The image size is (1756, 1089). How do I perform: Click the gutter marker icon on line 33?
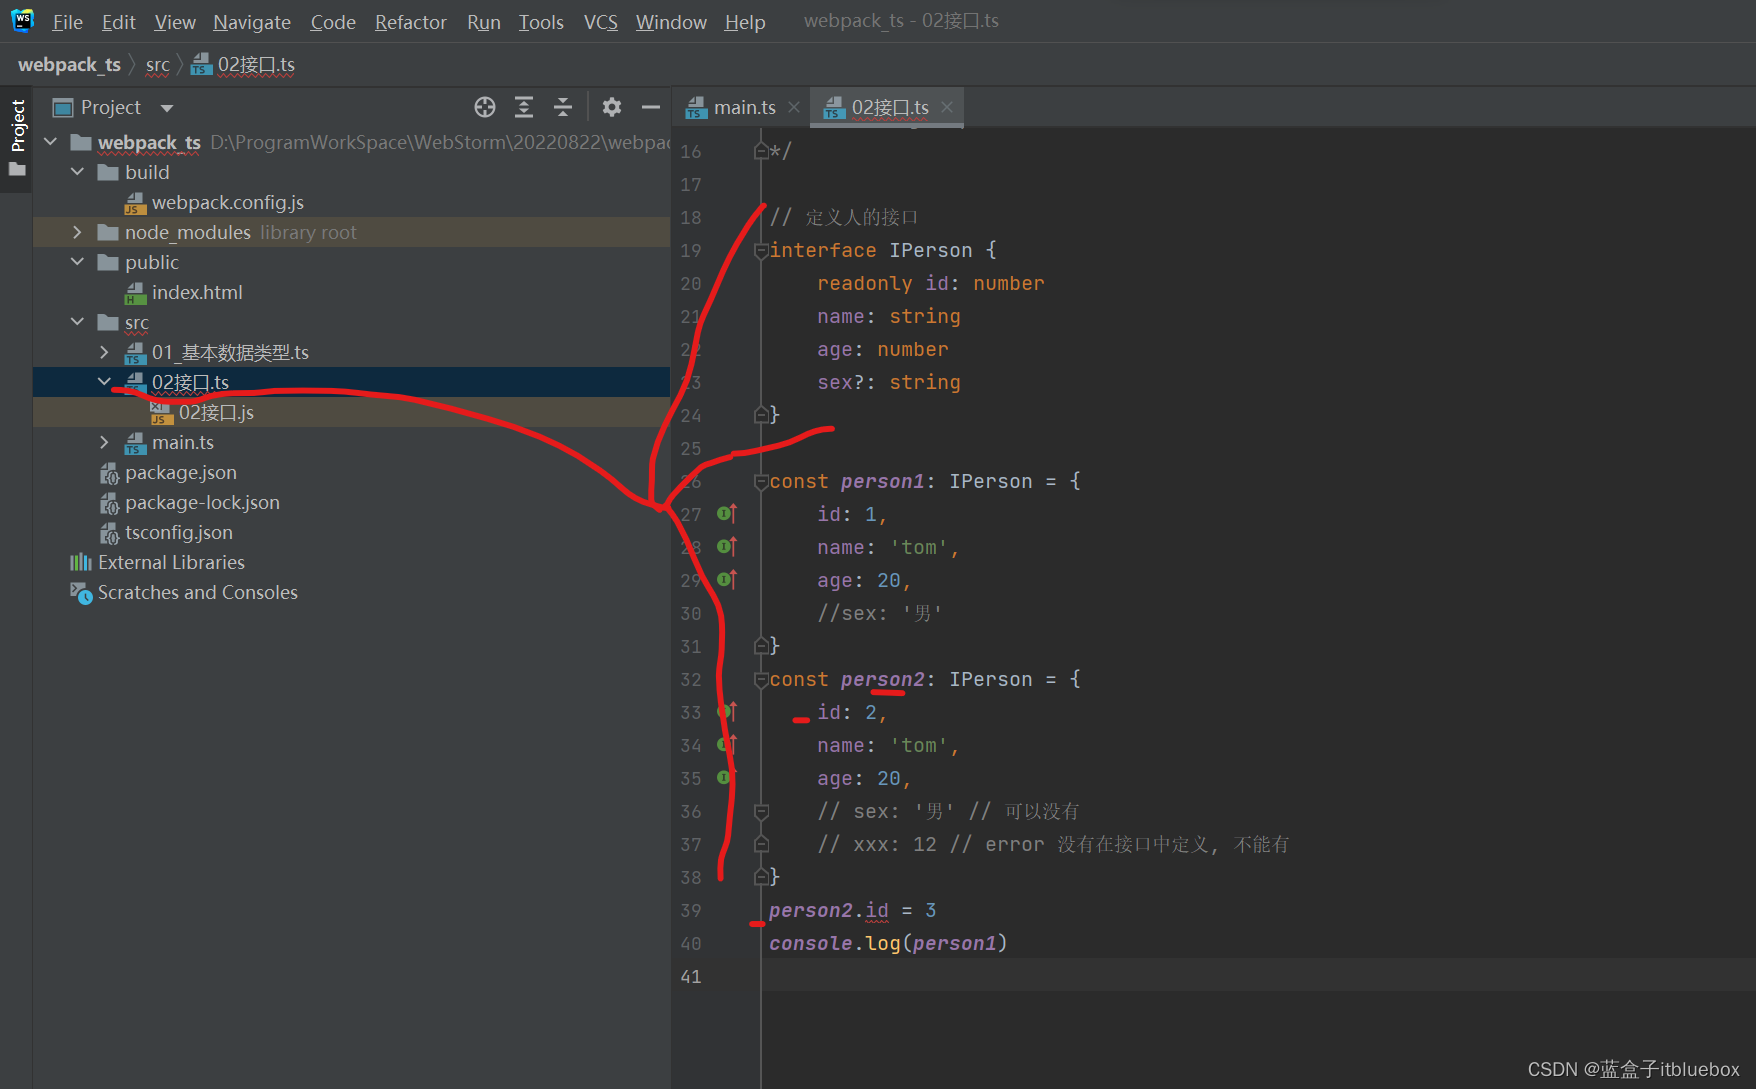pyautogui.click(x=727, y=711)
